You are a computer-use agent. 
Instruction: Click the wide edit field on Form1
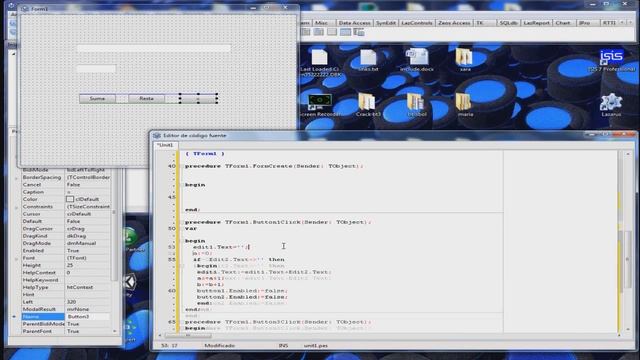coord(153,48)
